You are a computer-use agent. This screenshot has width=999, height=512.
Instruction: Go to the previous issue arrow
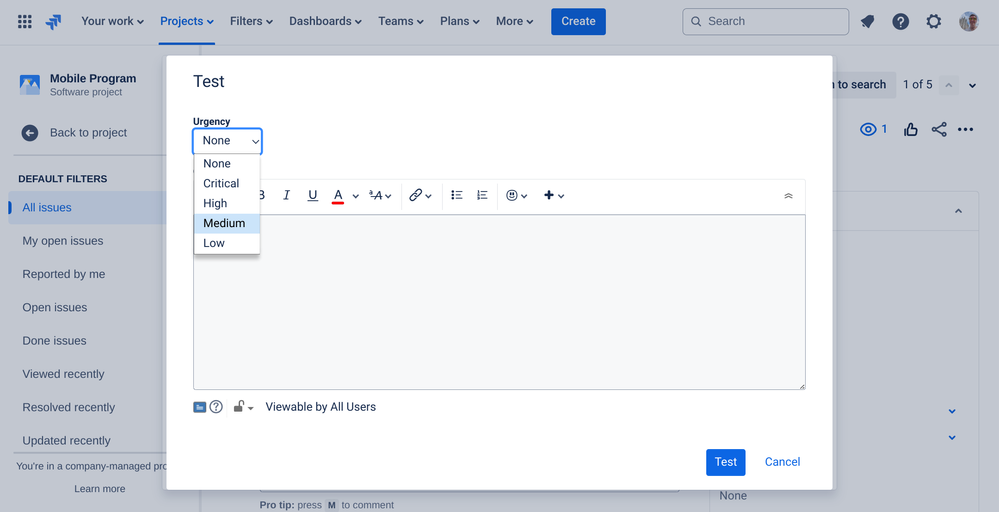pyautogui.click(x=949, y=85)
